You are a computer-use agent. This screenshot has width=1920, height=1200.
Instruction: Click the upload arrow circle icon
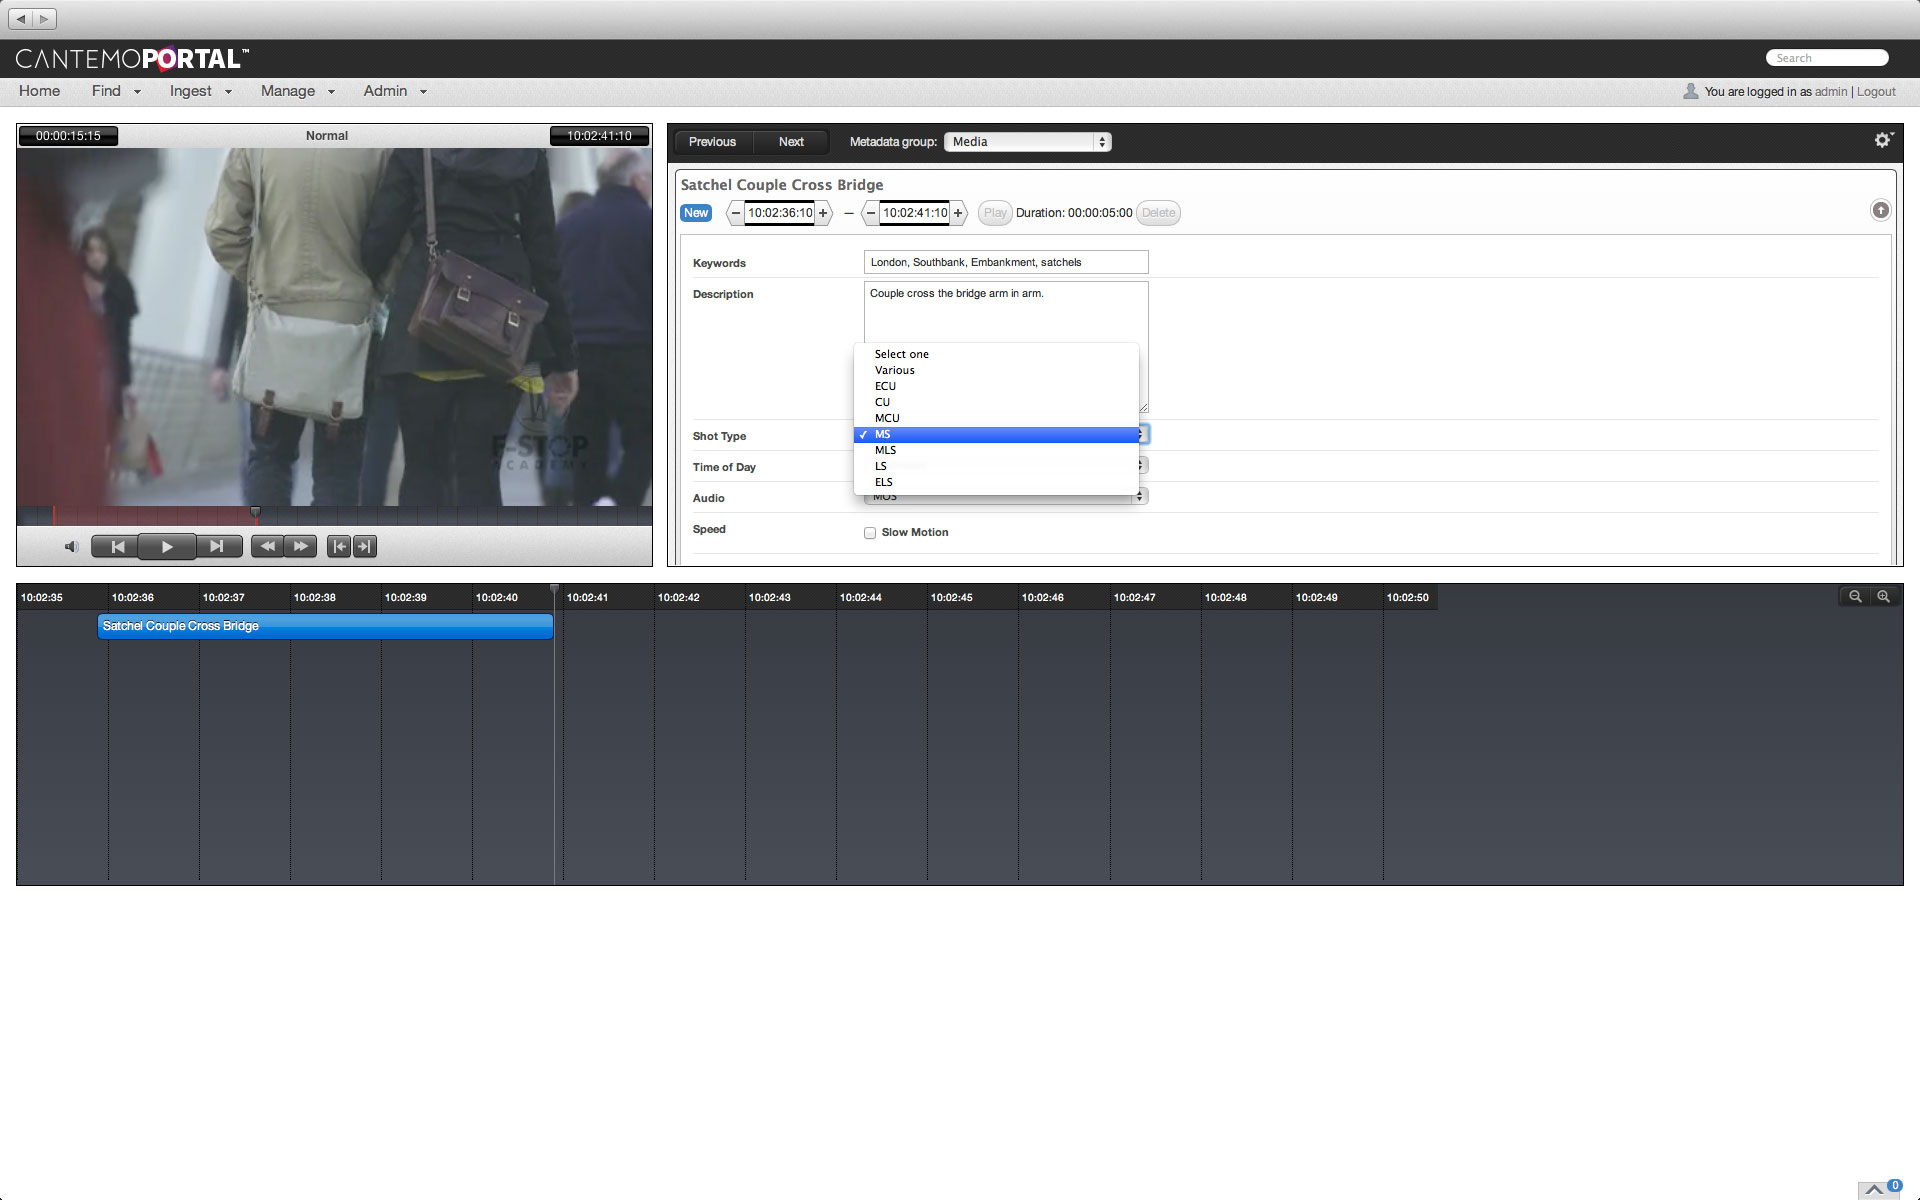[1880, 210]
